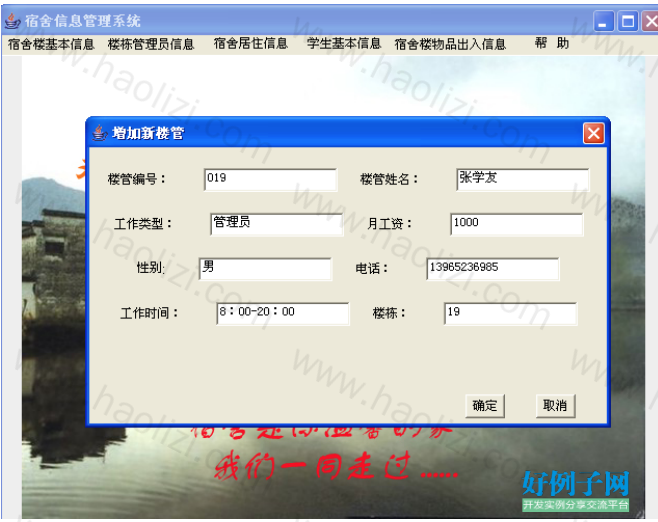Click the 工作时间 field with 8:00-20:00
This screenshot has height=522, width=658.
click(282, 313)
